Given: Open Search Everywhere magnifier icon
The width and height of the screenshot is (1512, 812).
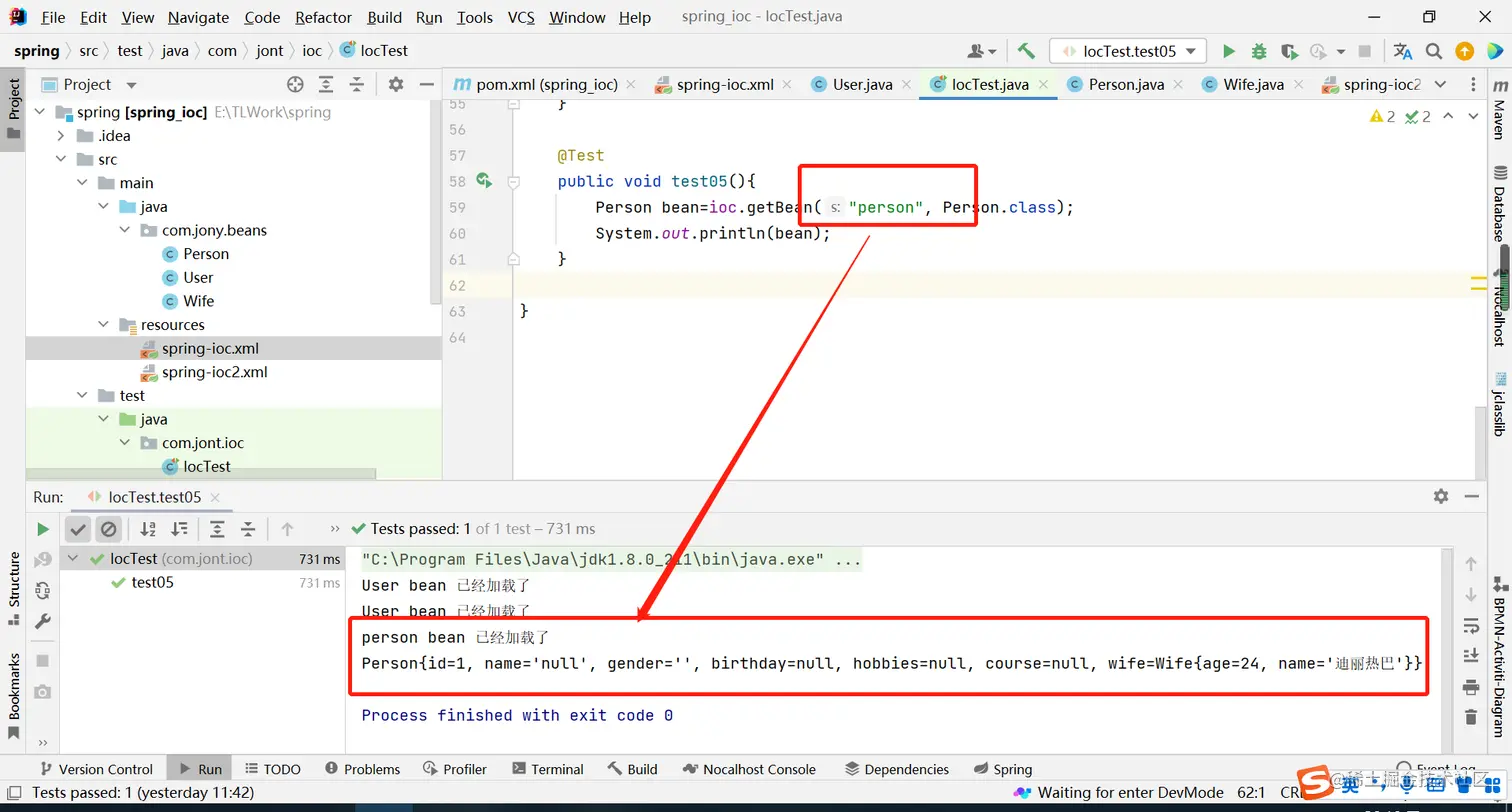Looking at the screenshot, I should [1434, 51].
